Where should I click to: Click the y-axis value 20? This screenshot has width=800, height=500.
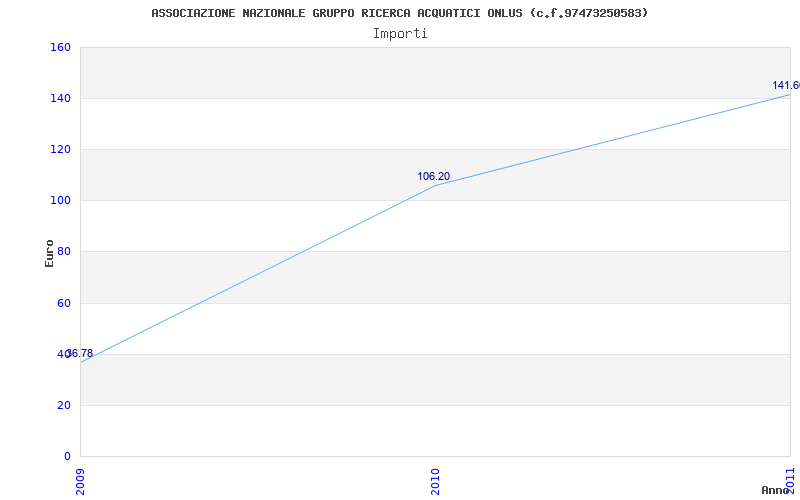point(64,406)
